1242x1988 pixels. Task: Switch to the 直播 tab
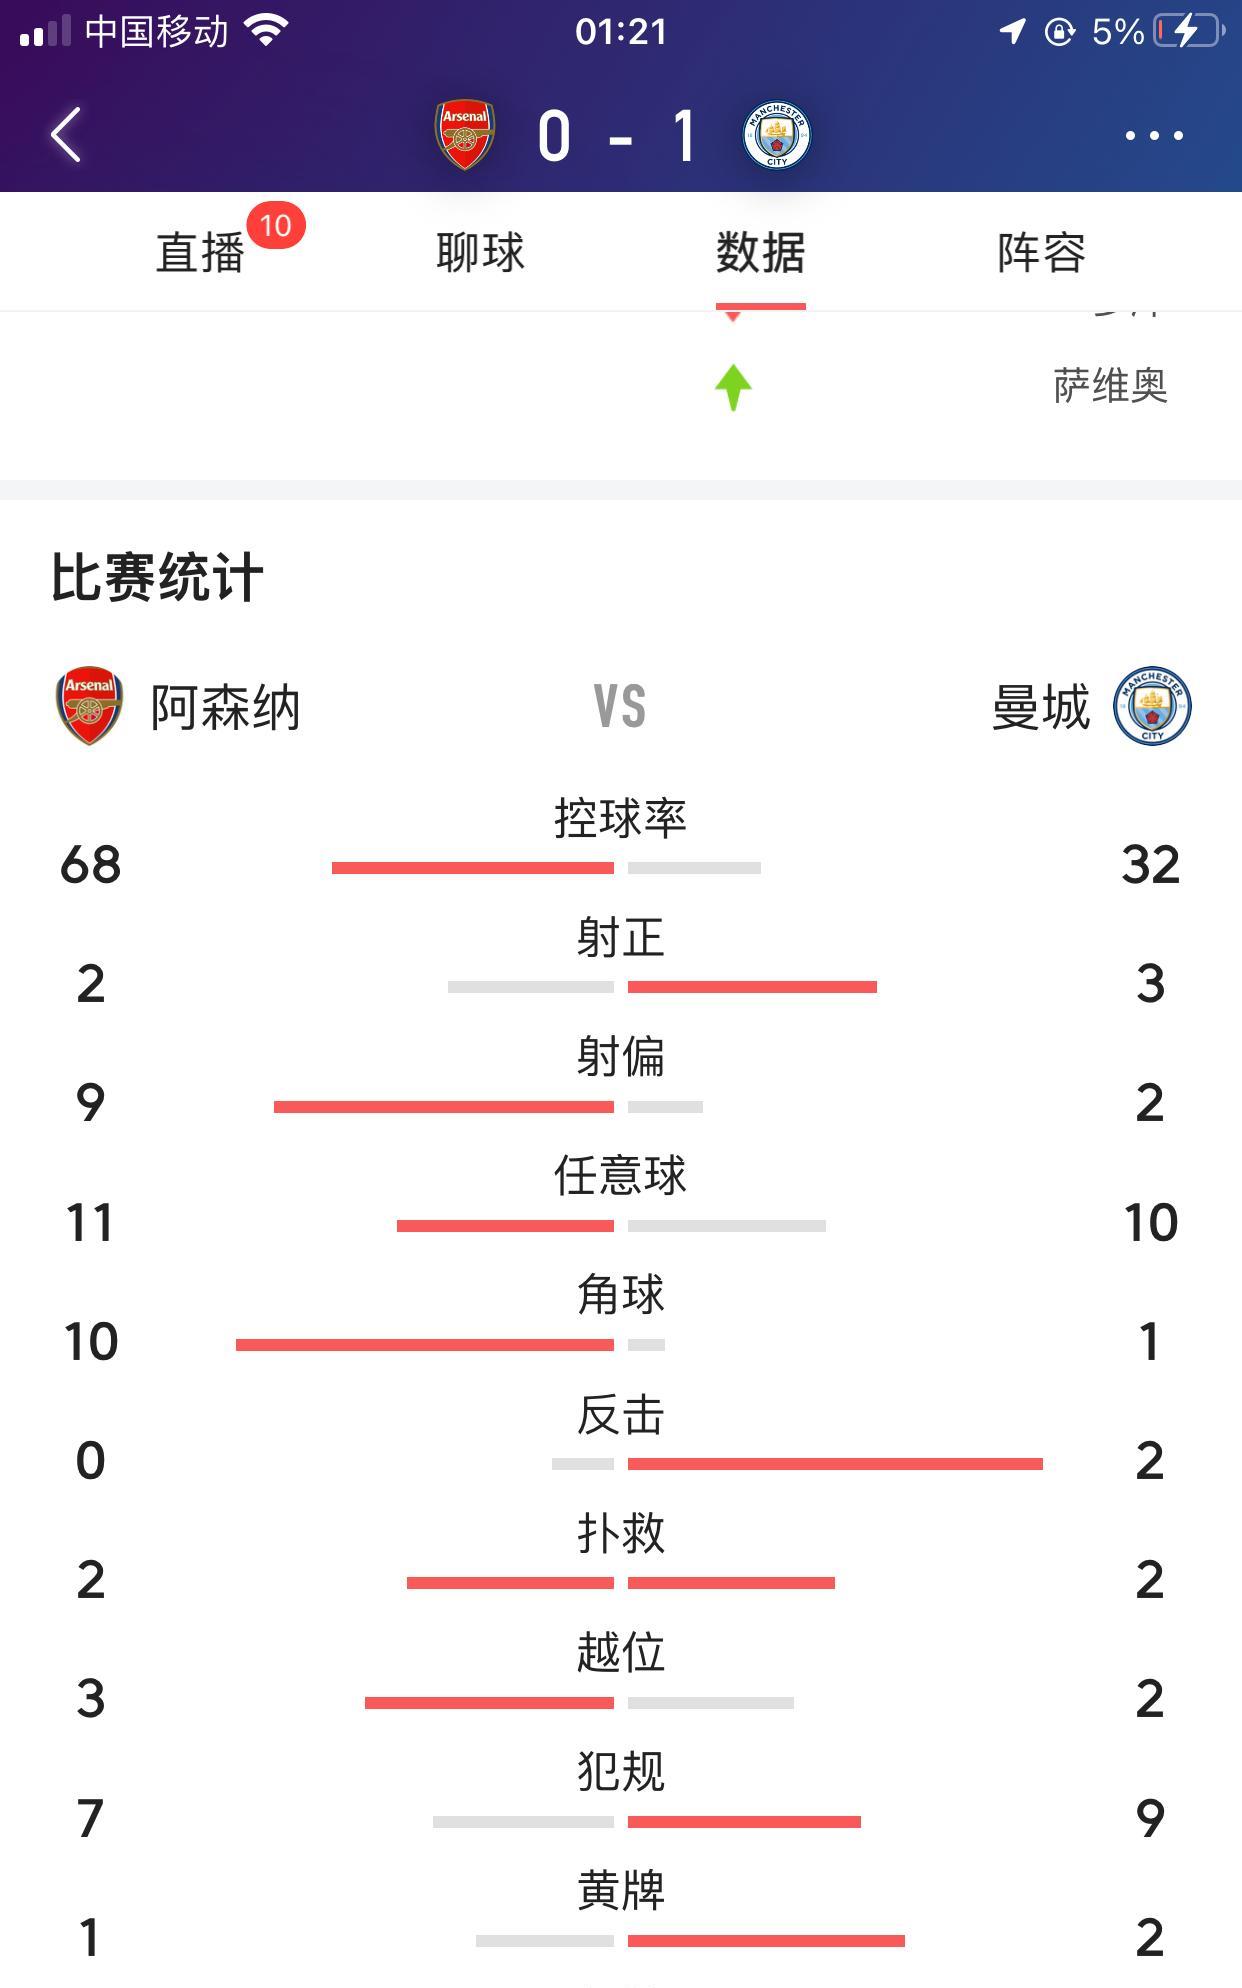click(x=200, y=252)
